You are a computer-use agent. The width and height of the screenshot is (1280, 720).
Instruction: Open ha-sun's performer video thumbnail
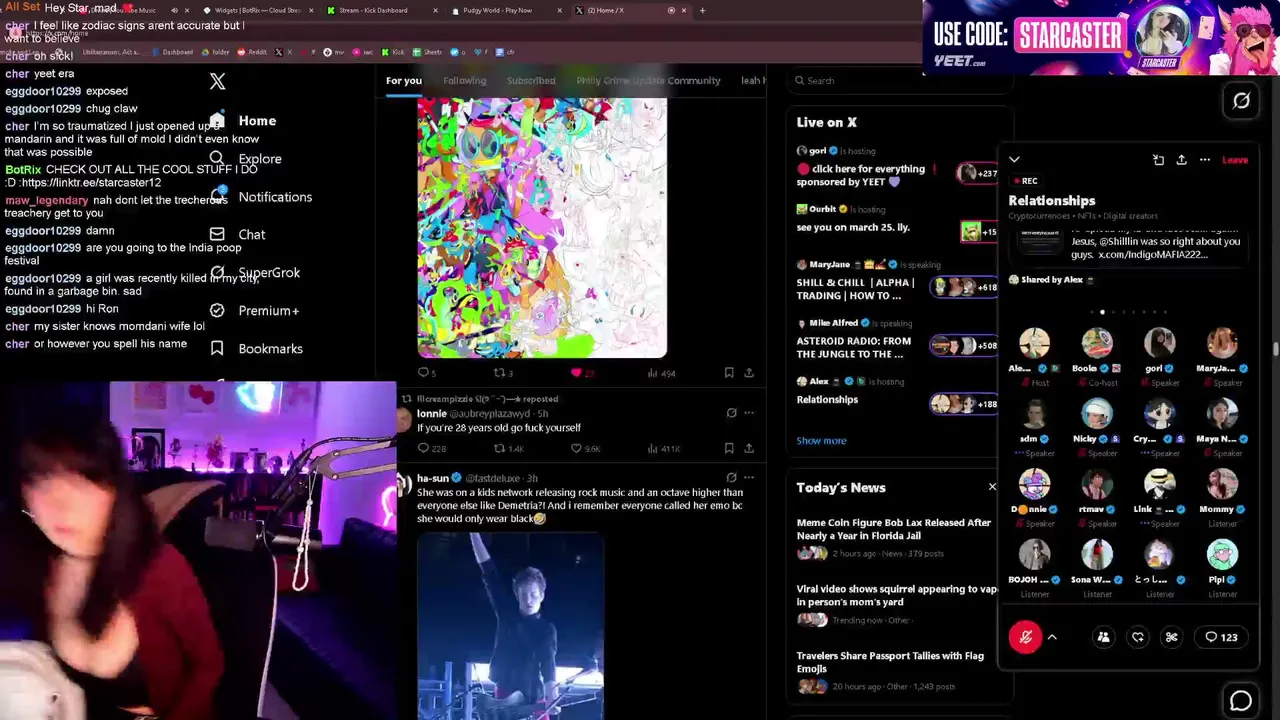tap(510, 625)
